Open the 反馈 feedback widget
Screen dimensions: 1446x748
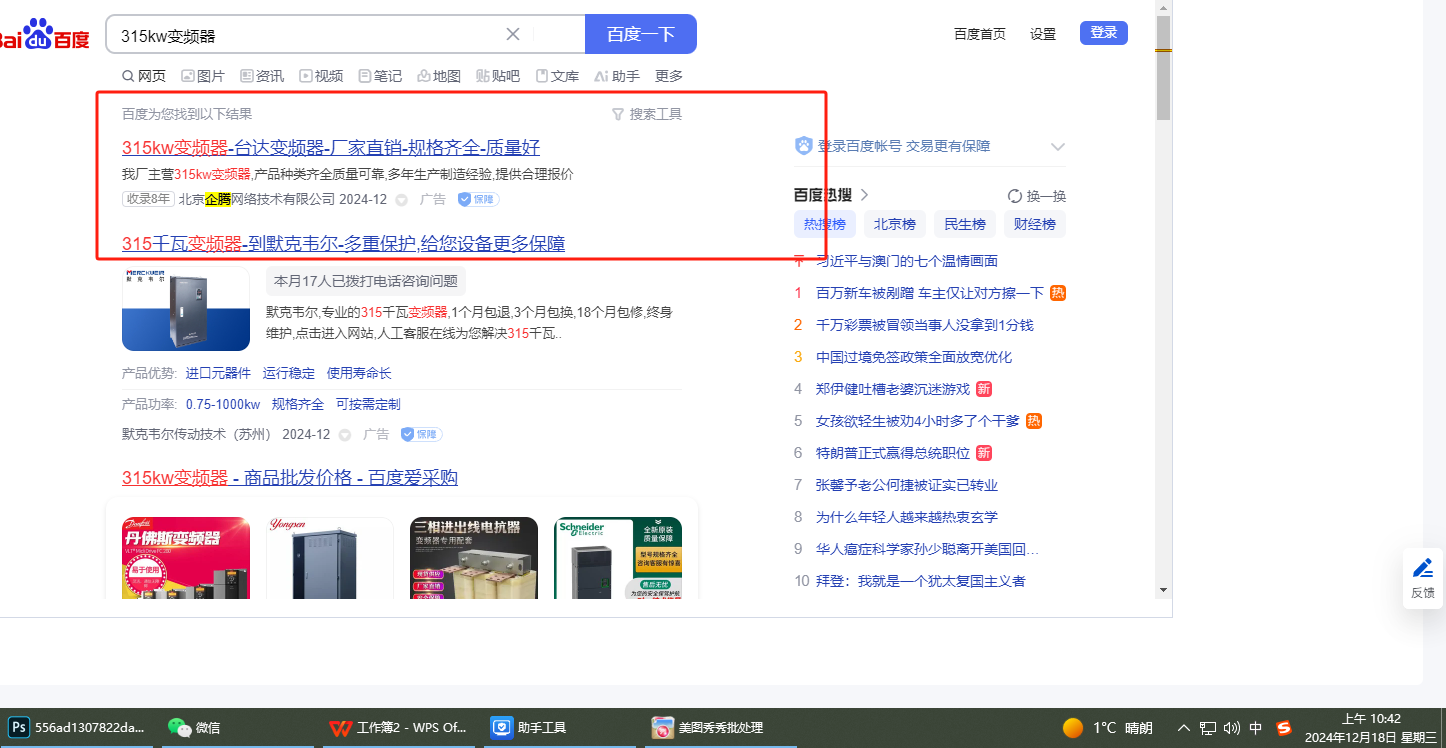pos(1422,578)
